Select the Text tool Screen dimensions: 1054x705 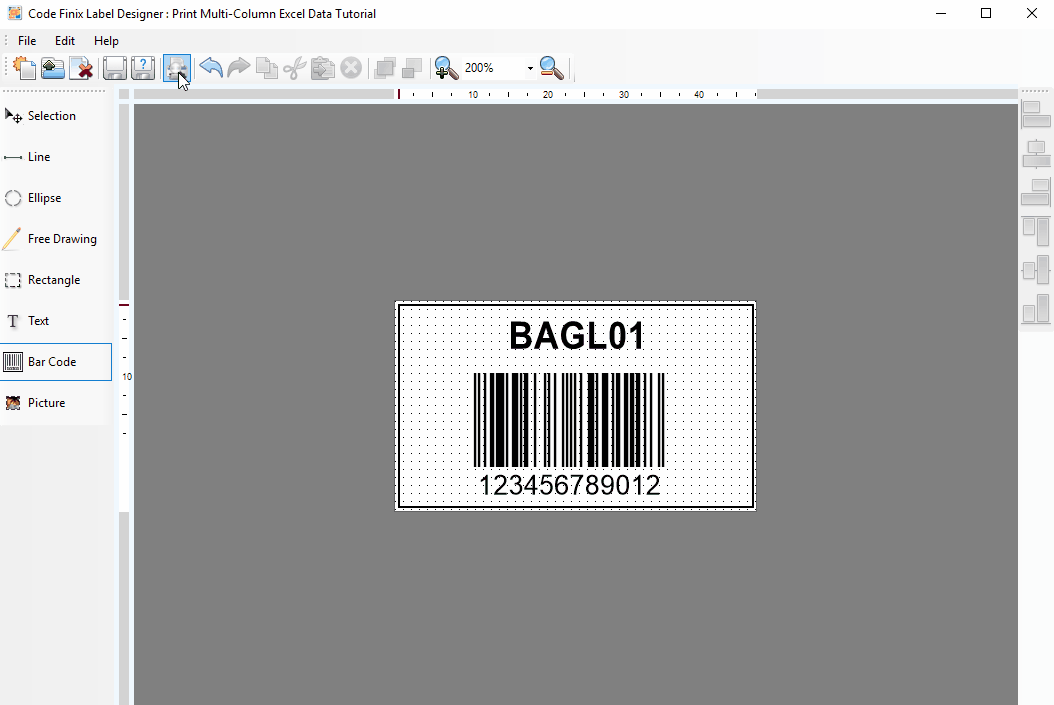click(56, 321)
